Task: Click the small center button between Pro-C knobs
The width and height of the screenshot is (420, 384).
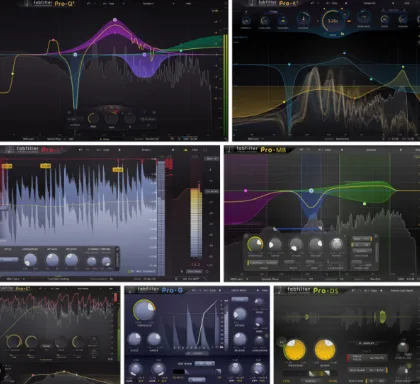Action: tap(46, 346)
